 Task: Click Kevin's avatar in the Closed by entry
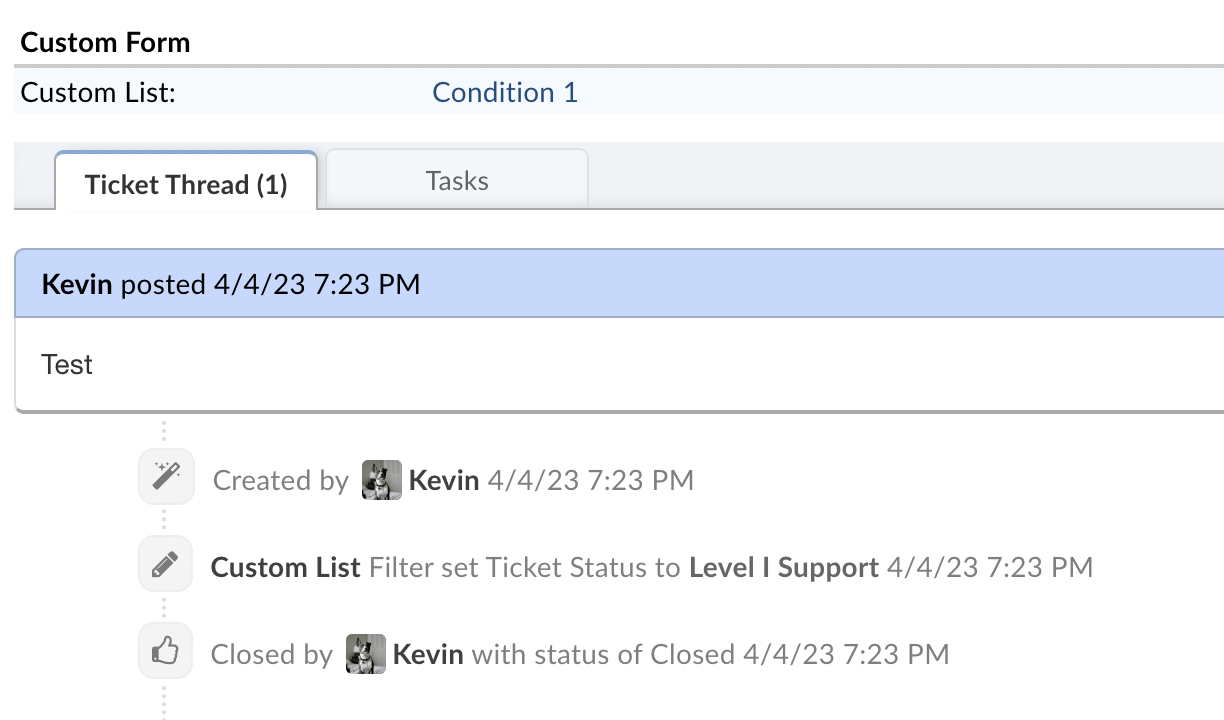click(366, 654)
